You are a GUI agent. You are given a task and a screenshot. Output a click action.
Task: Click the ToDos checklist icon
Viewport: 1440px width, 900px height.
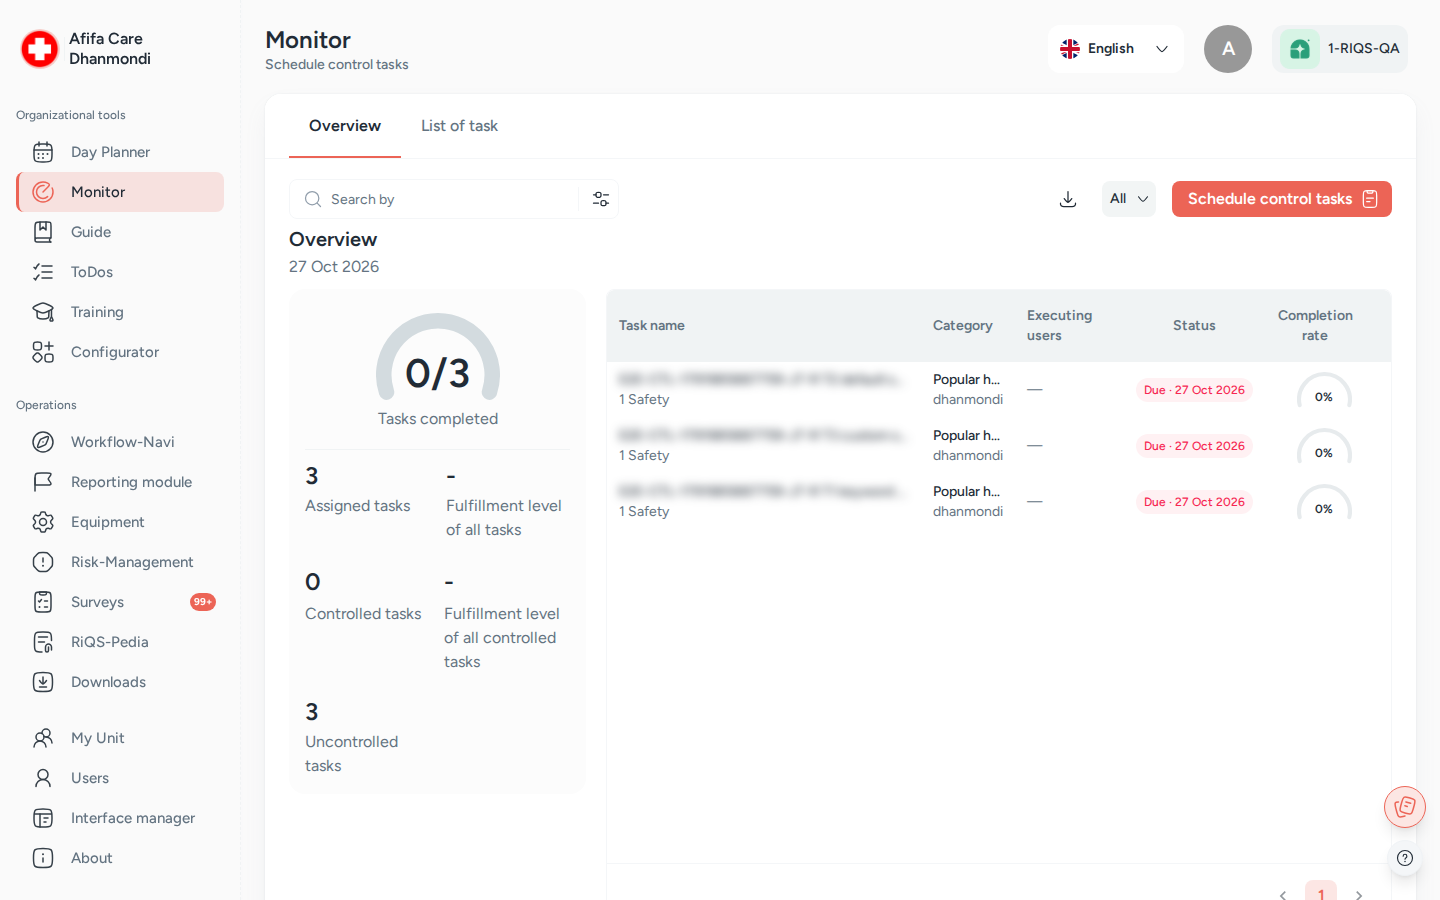(x=43, y=272)
